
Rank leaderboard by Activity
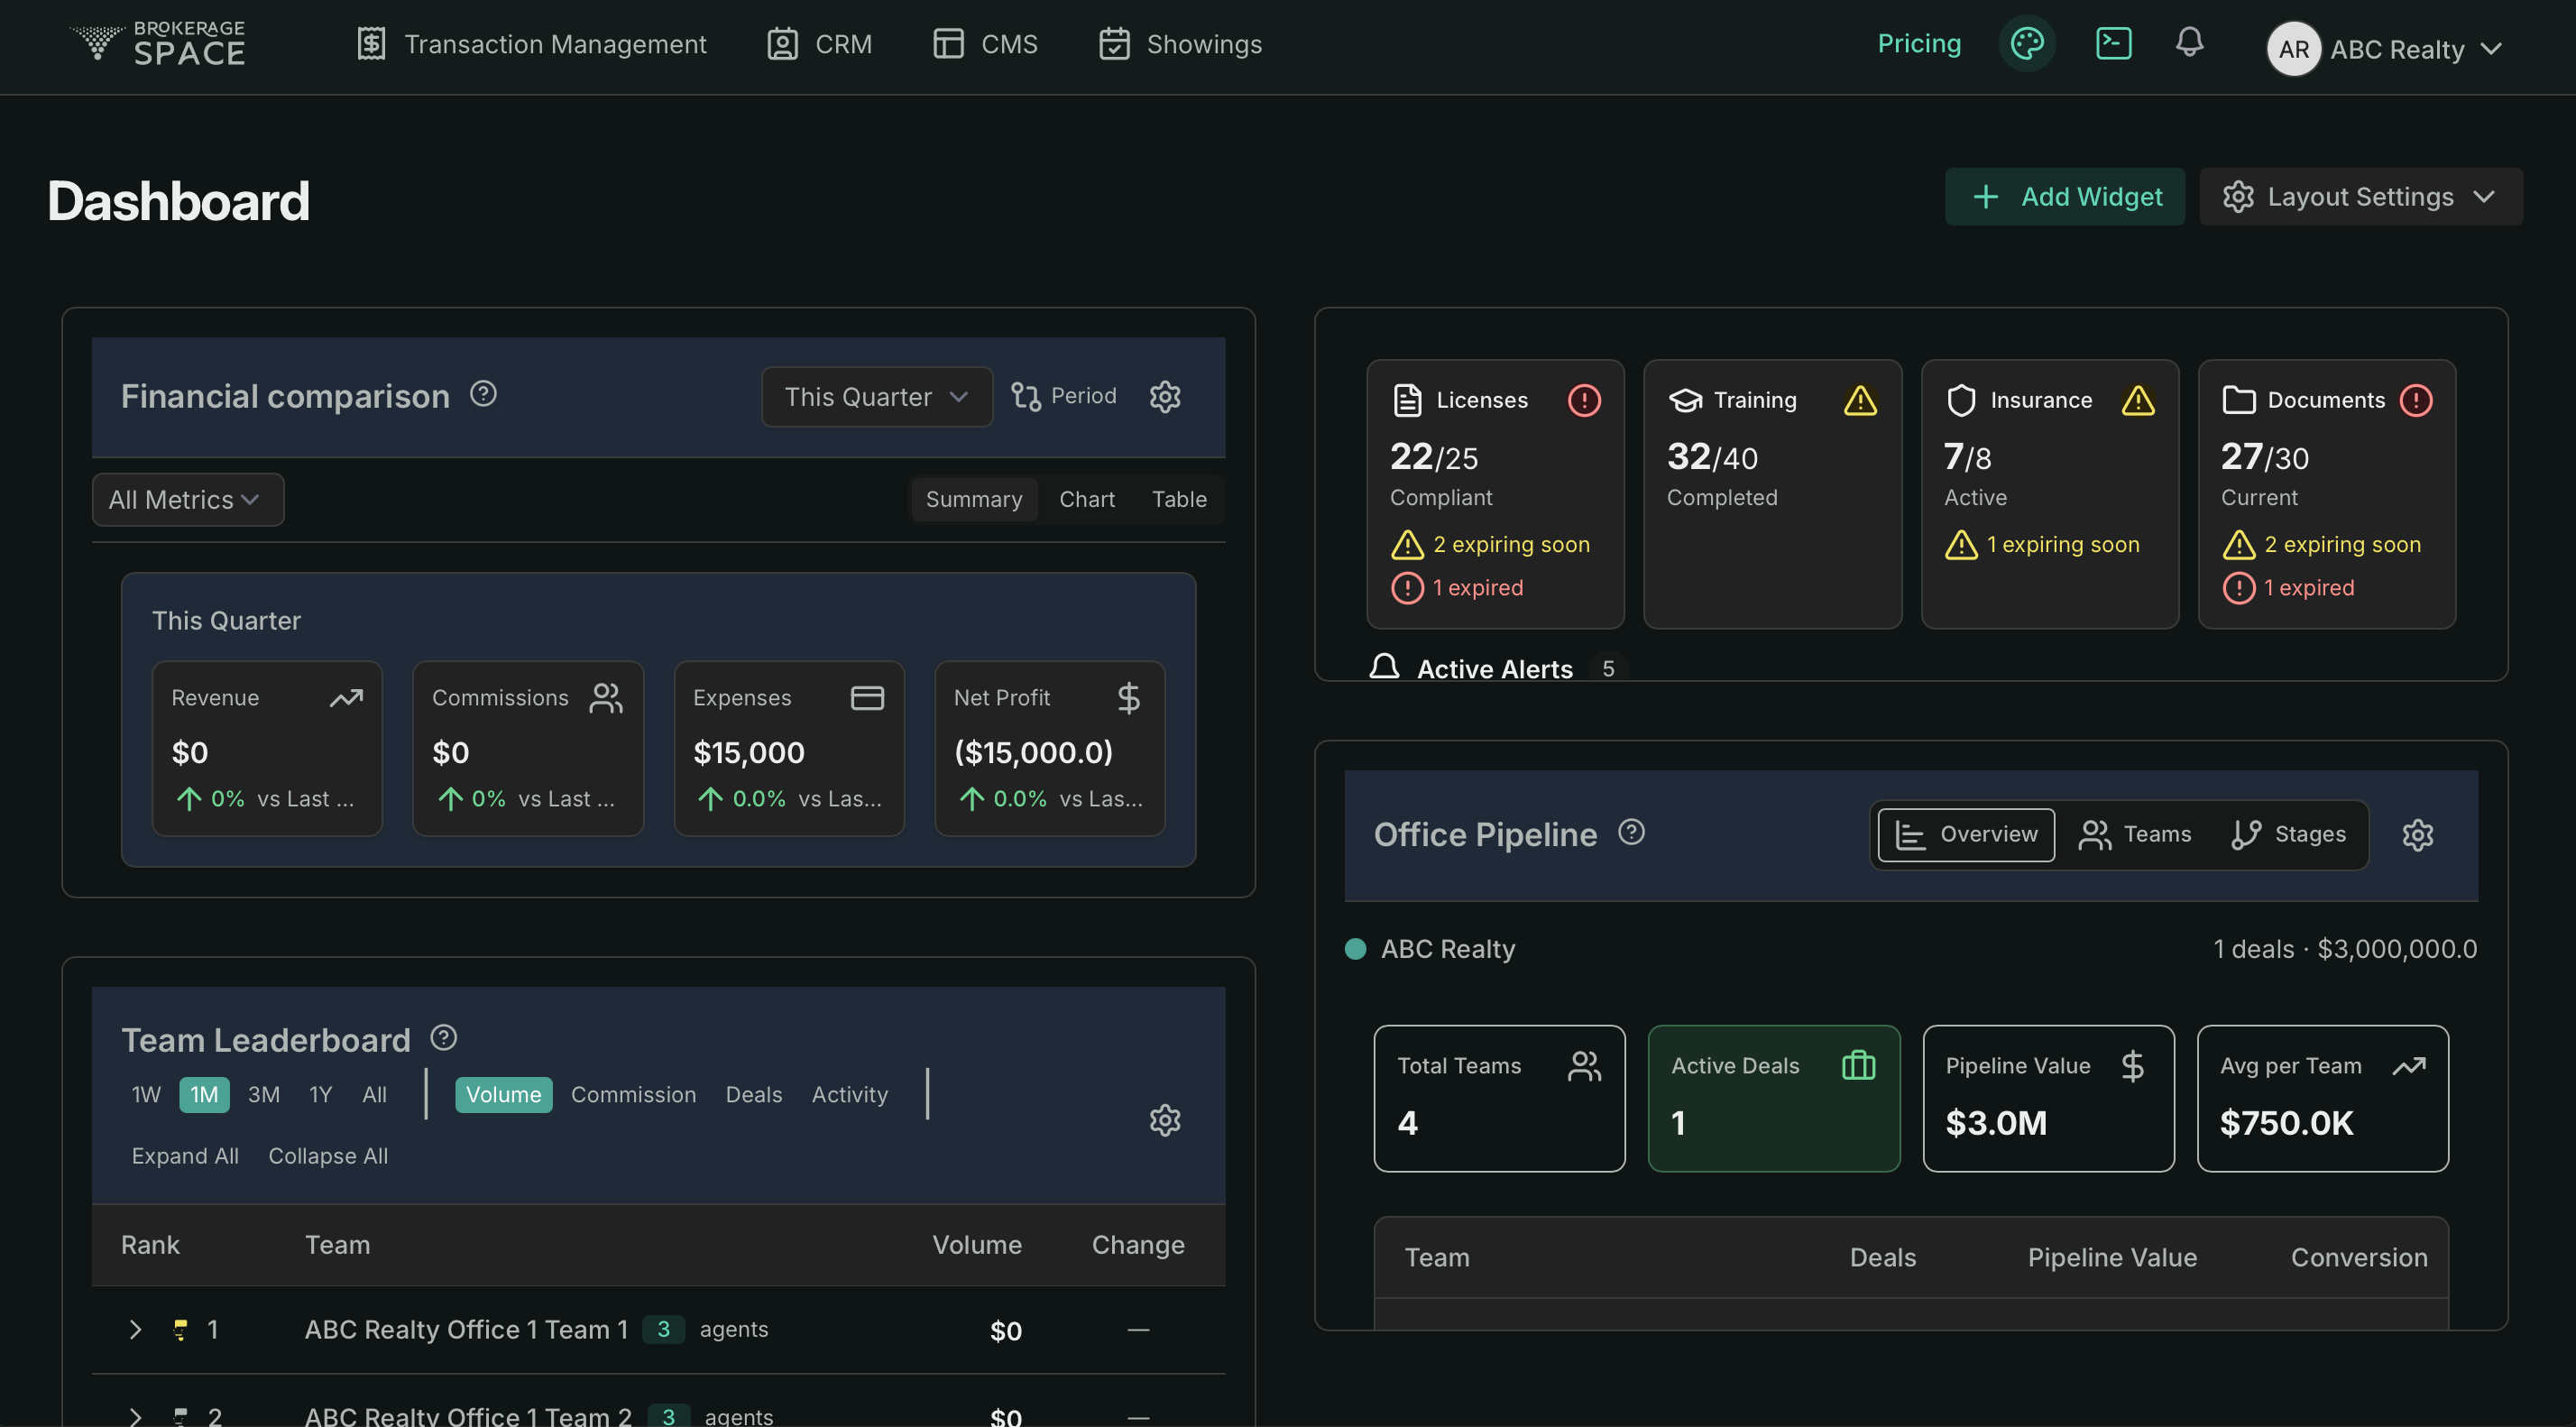point(849,1095)
